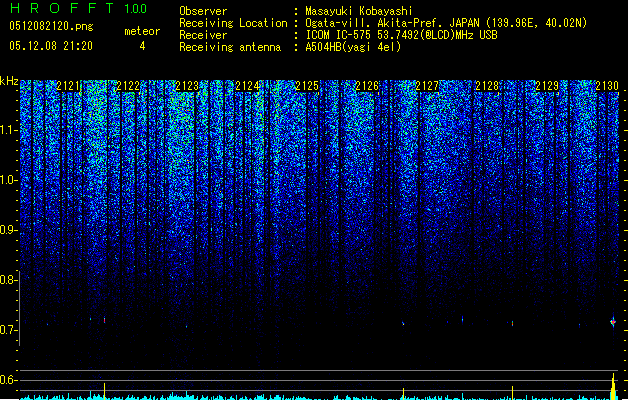
Task: Click the yellow level spike below 2121 echo
Action: point(105,391)
